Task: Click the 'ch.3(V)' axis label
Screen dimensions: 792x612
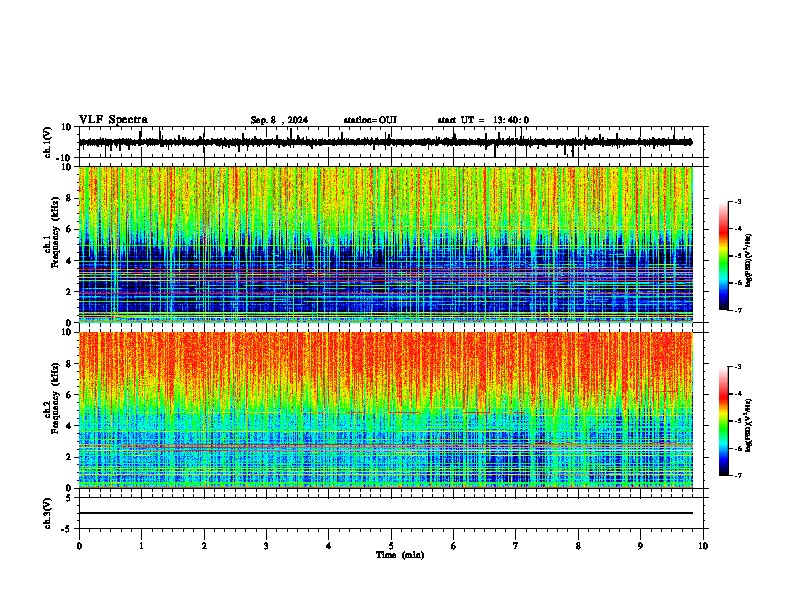Action: click(48, 513)
